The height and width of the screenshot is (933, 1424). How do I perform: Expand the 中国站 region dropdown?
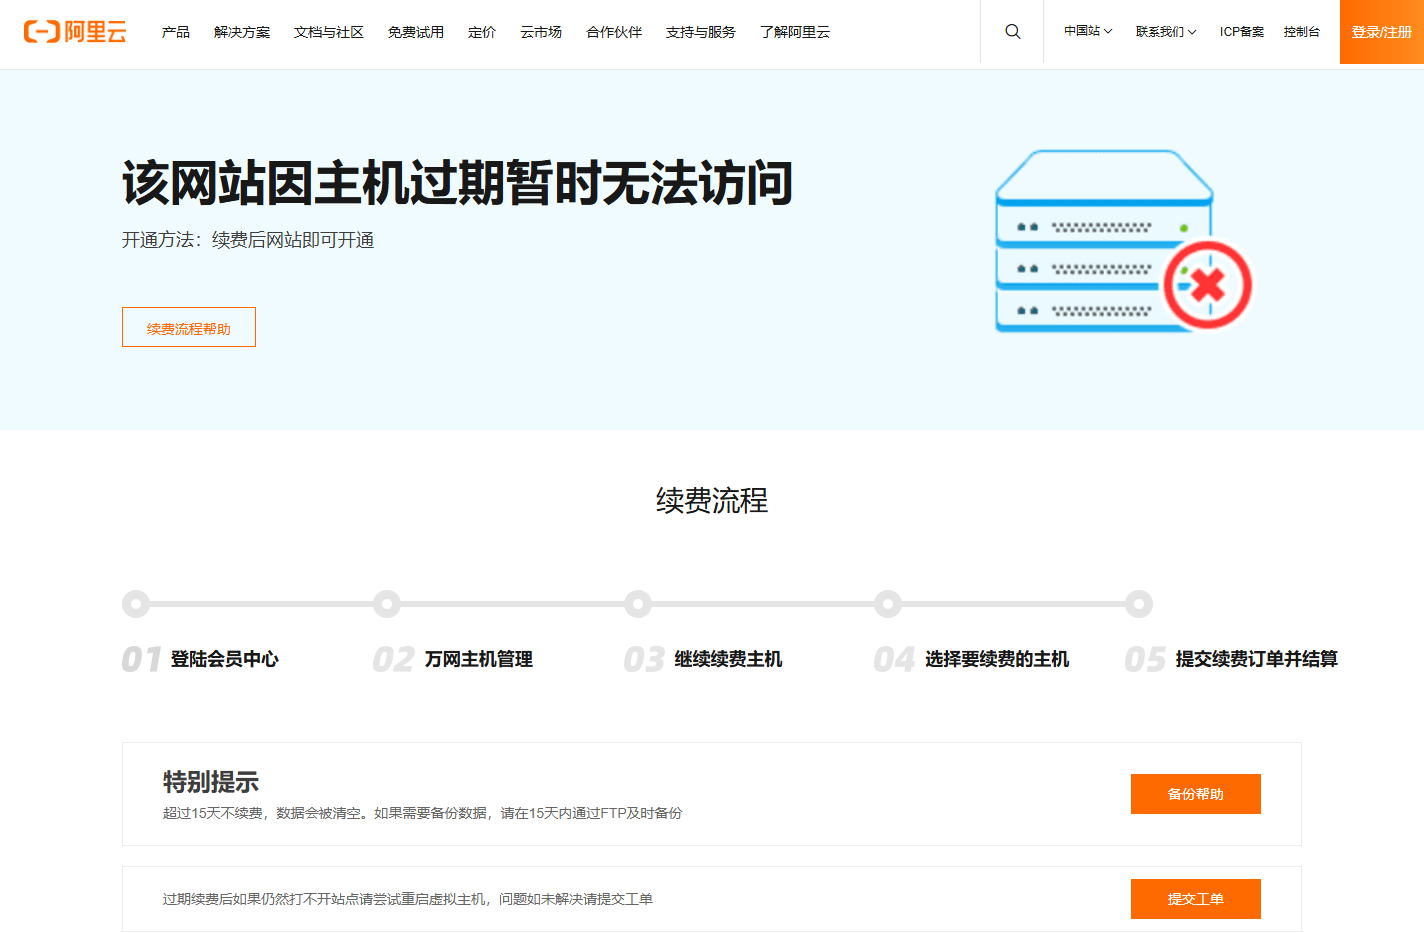pos(1088,32)
